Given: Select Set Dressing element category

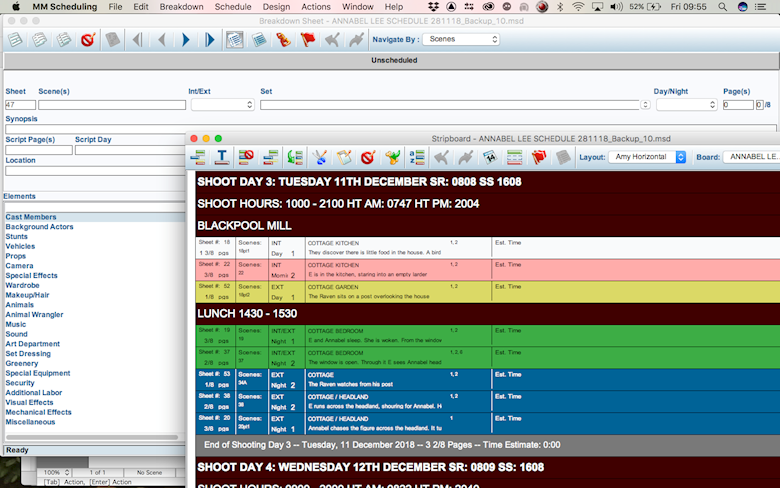Looking at the screenshot, I should pyautogui.click(x=28, y=354).
